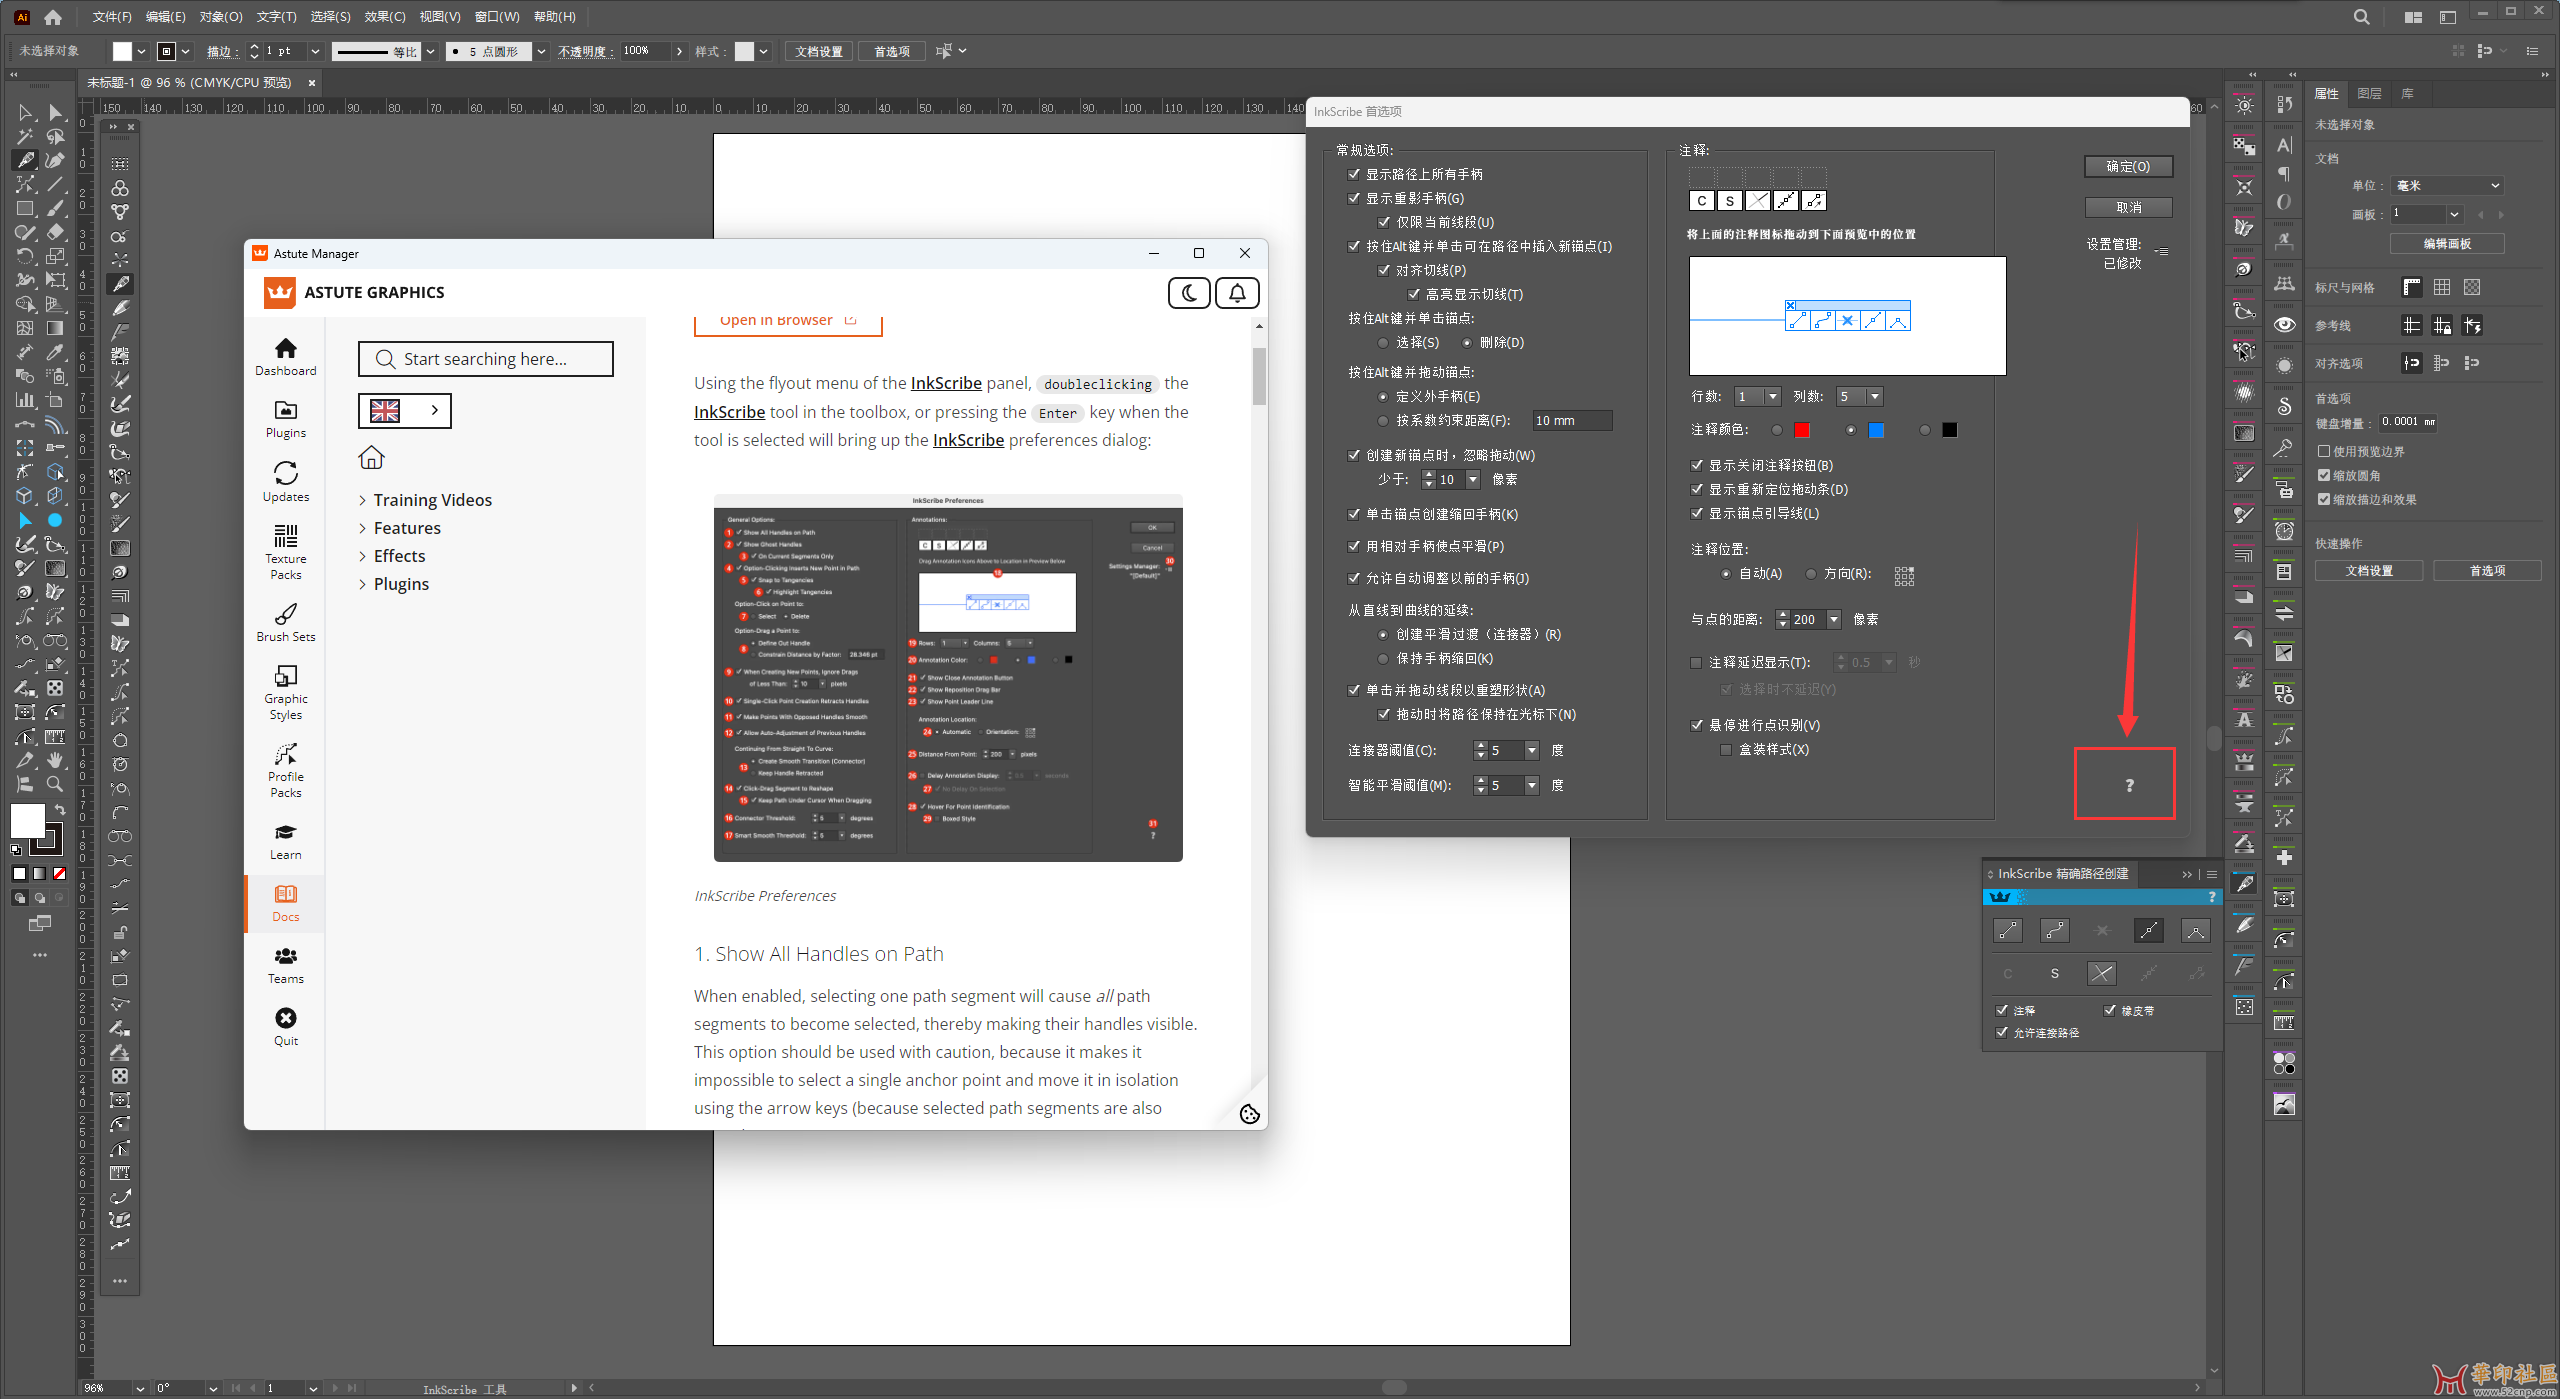Select the Selection tool in the Illustrator toolbox
The image size is (2560, 1399).
click(x=25, y=112)
